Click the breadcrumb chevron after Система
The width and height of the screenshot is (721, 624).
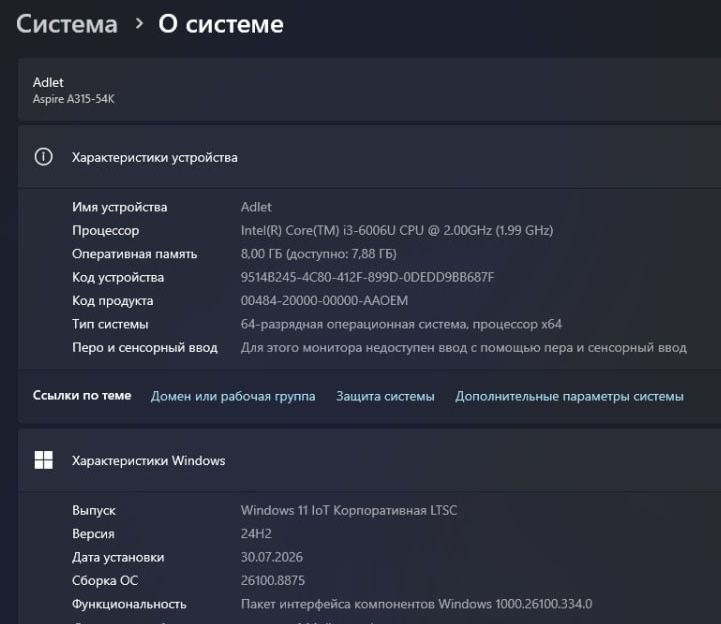pyautogui.click(x=138, y=23)
